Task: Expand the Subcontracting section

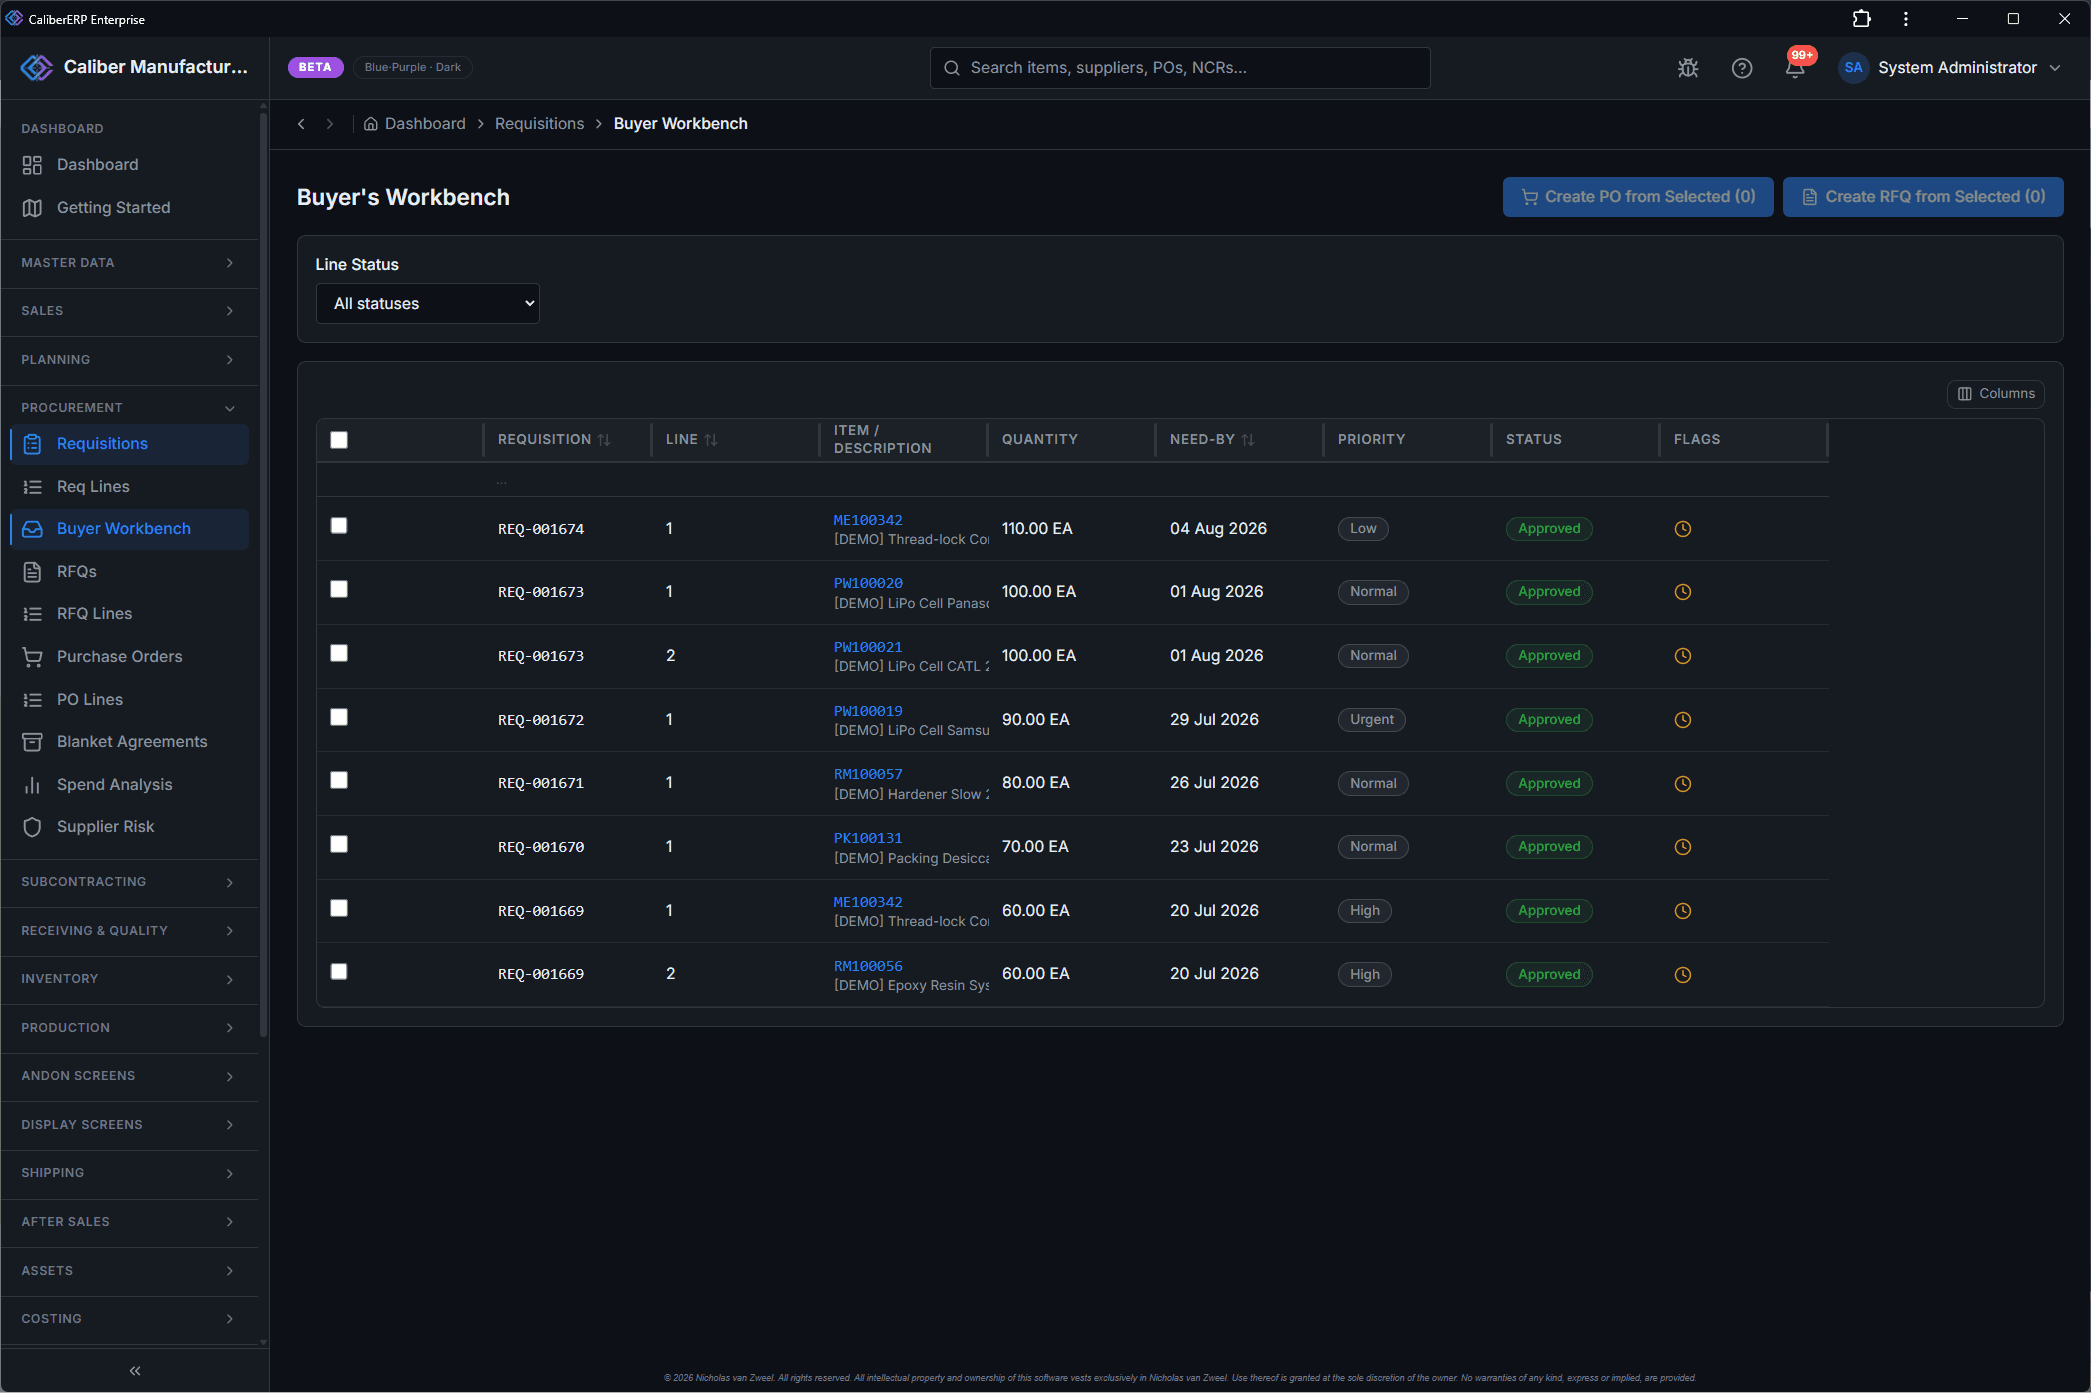Action: [130, 882]
